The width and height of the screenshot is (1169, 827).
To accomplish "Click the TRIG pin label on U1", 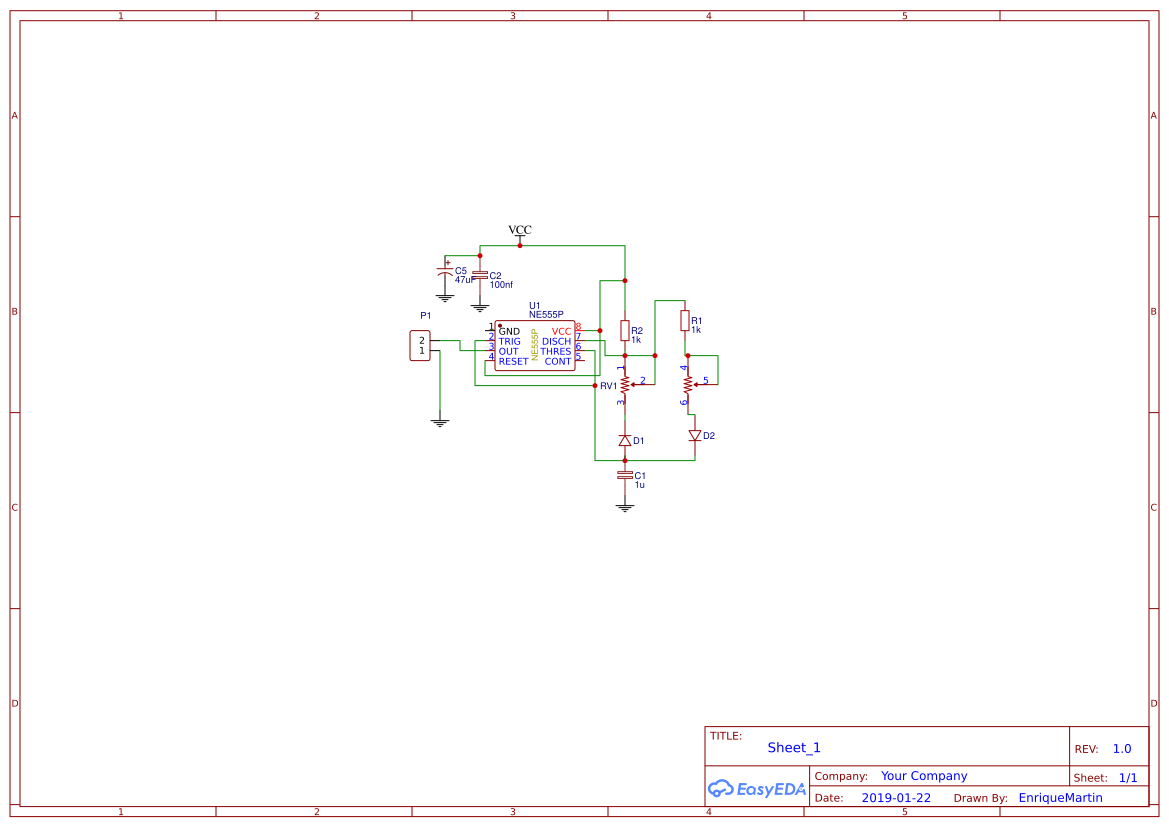I will coord(510,341).
